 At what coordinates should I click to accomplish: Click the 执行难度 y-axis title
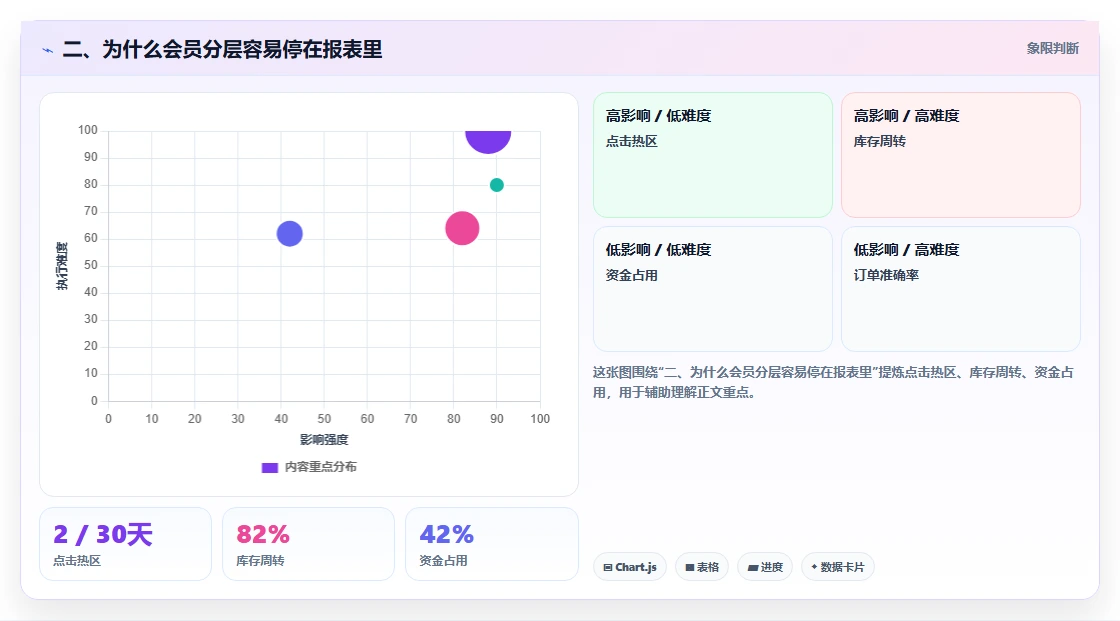(62, 266)
